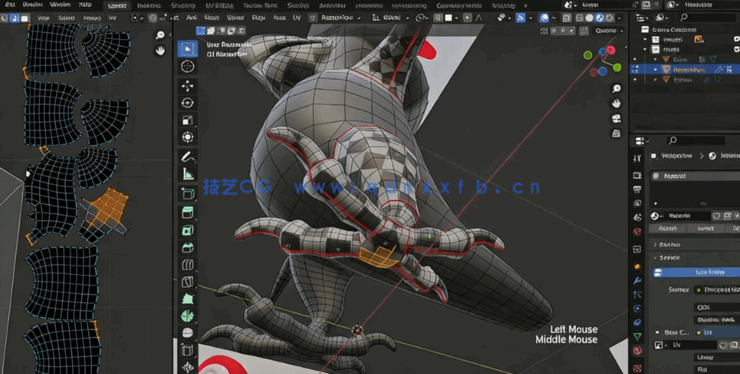Select the Loop Cut tool
Viewport: 740px width, 374px height.
coord(188,264)
